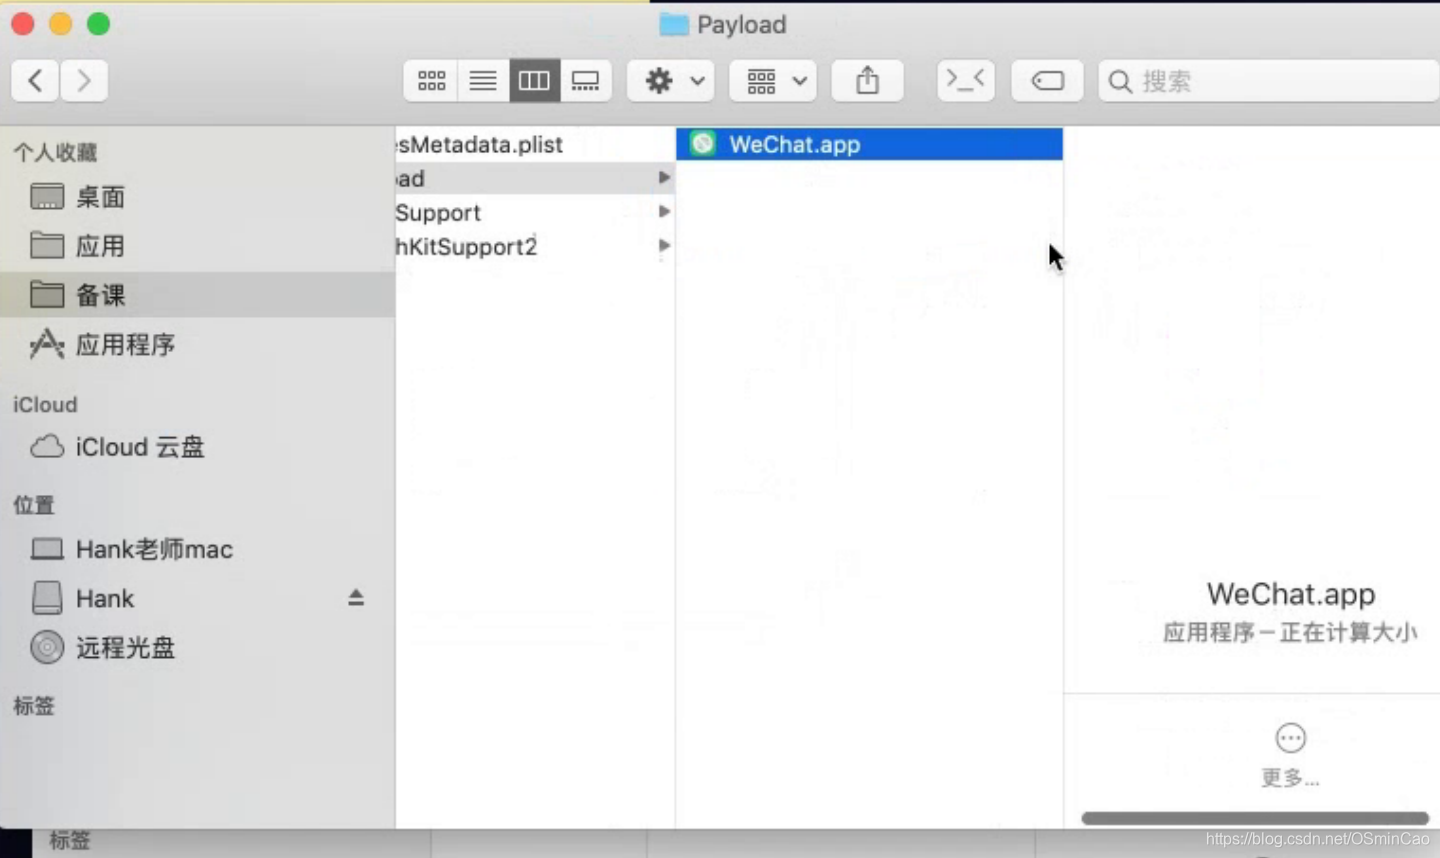This screenshot has width=1440, height=858.
Task: Click the edit tags toolbar button
Action: pos(1047,81)
